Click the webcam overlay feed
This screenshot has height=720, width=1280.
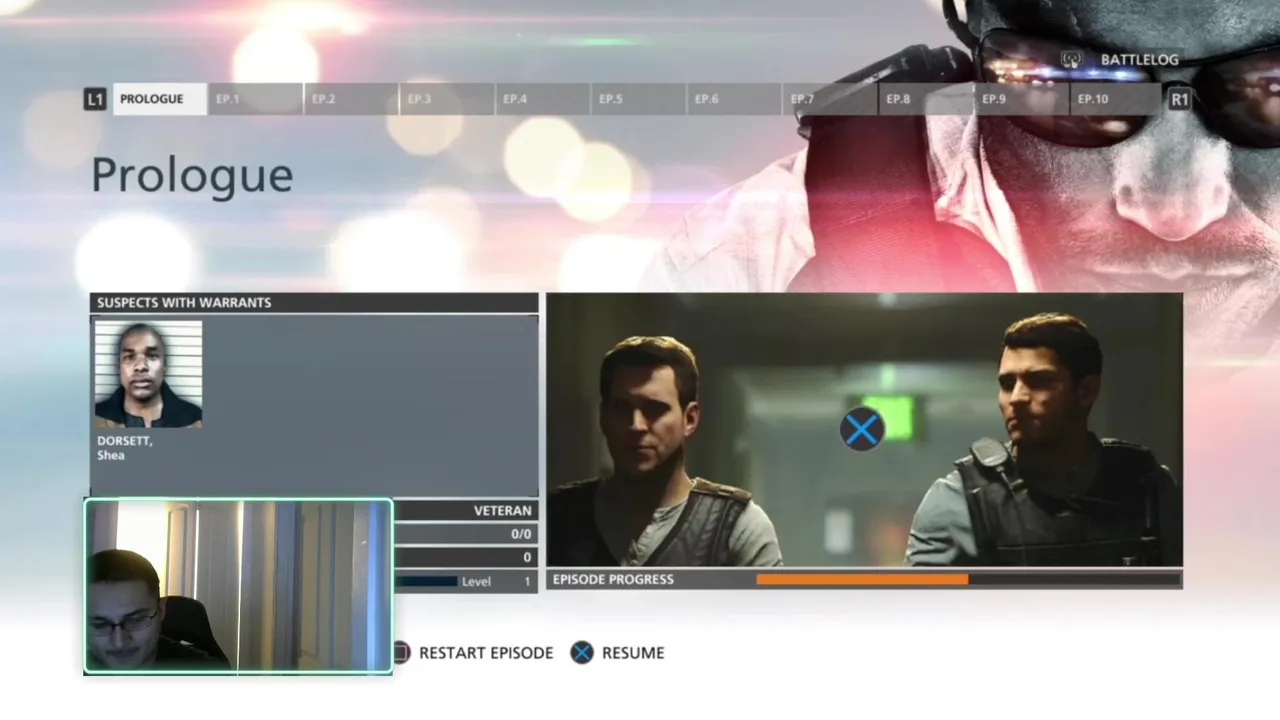[x=238, y=586]
